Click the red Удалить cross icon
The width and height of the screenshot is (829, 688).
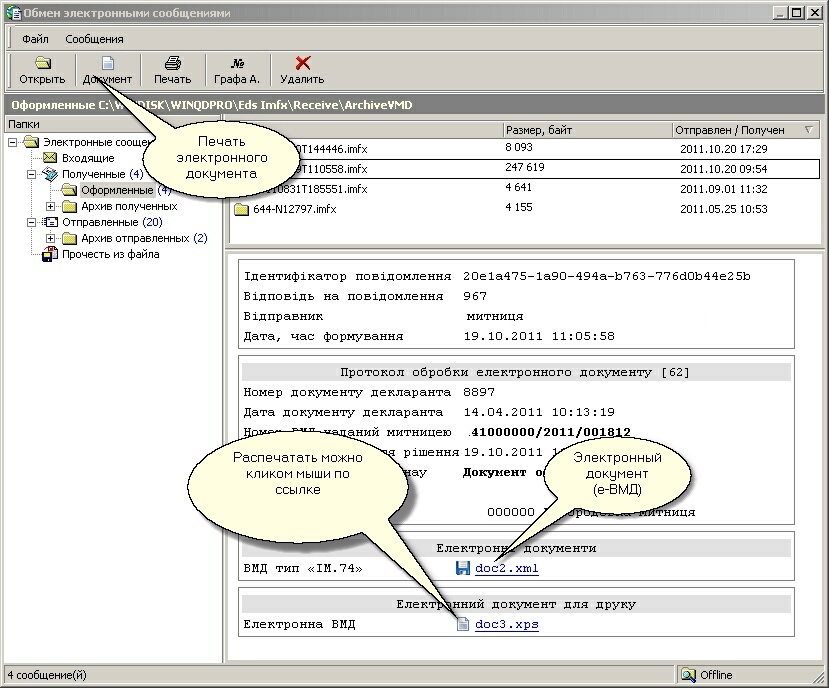(302, 63)
